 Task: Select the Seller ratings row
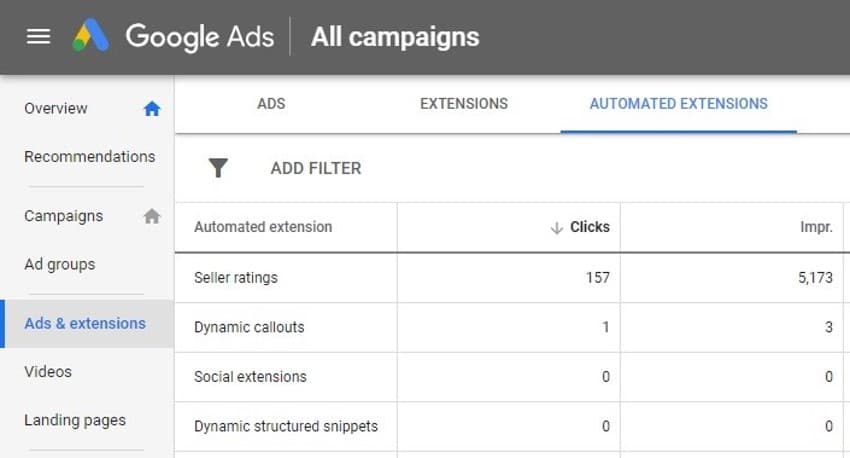coord(236,278)
